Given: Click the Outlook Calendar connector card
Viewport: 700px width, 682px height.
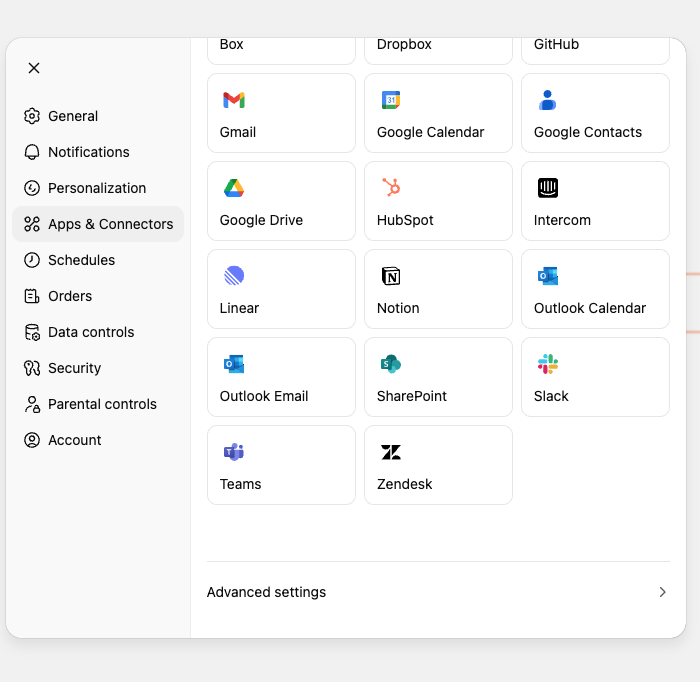Looking at the screenshot, I should (595, 289).
